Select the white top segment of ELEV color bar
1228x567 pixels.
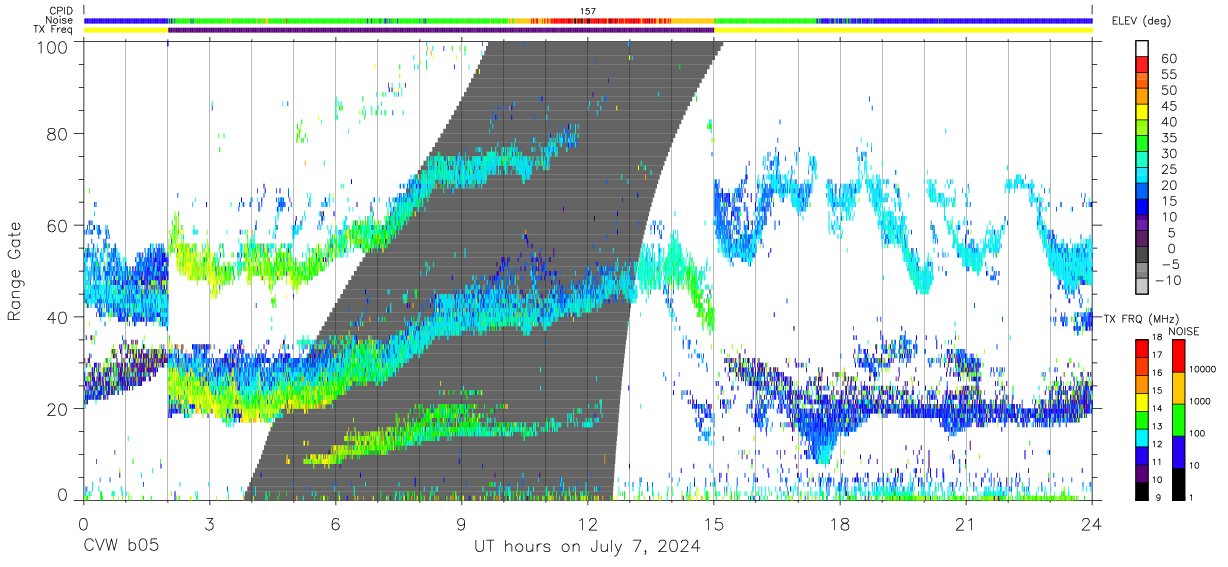[x=1142, y=48]
